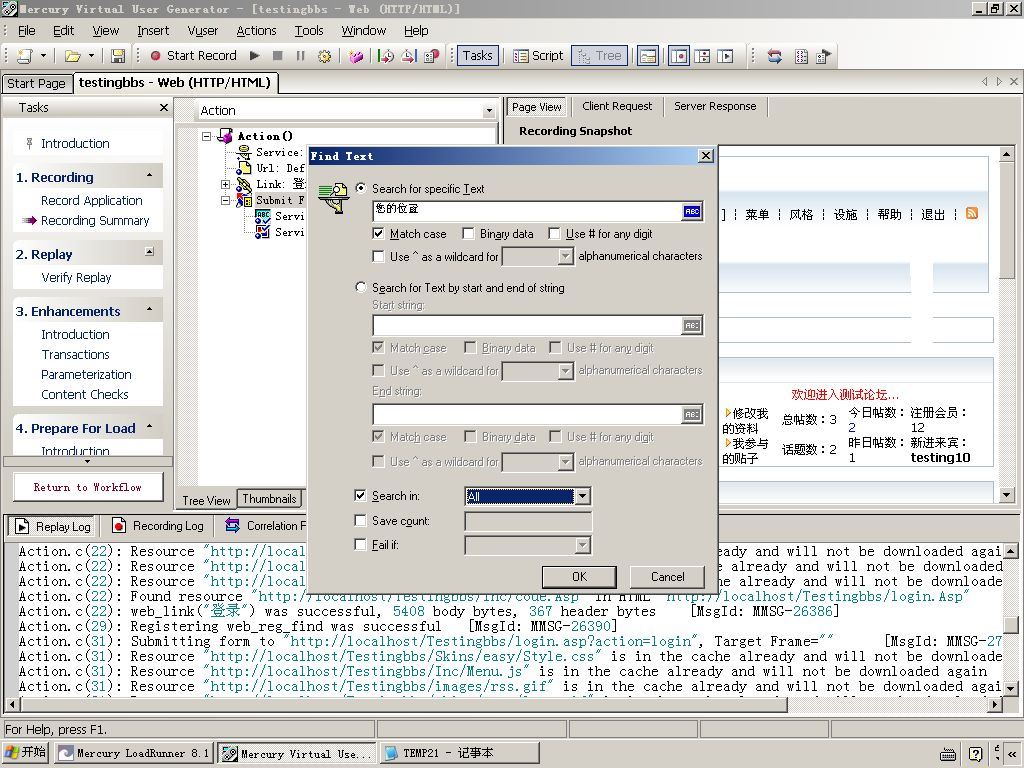The height and width of the screenshot is (768, 1024).
Task: Open the Vuser menu
Action: pos(202,31)
